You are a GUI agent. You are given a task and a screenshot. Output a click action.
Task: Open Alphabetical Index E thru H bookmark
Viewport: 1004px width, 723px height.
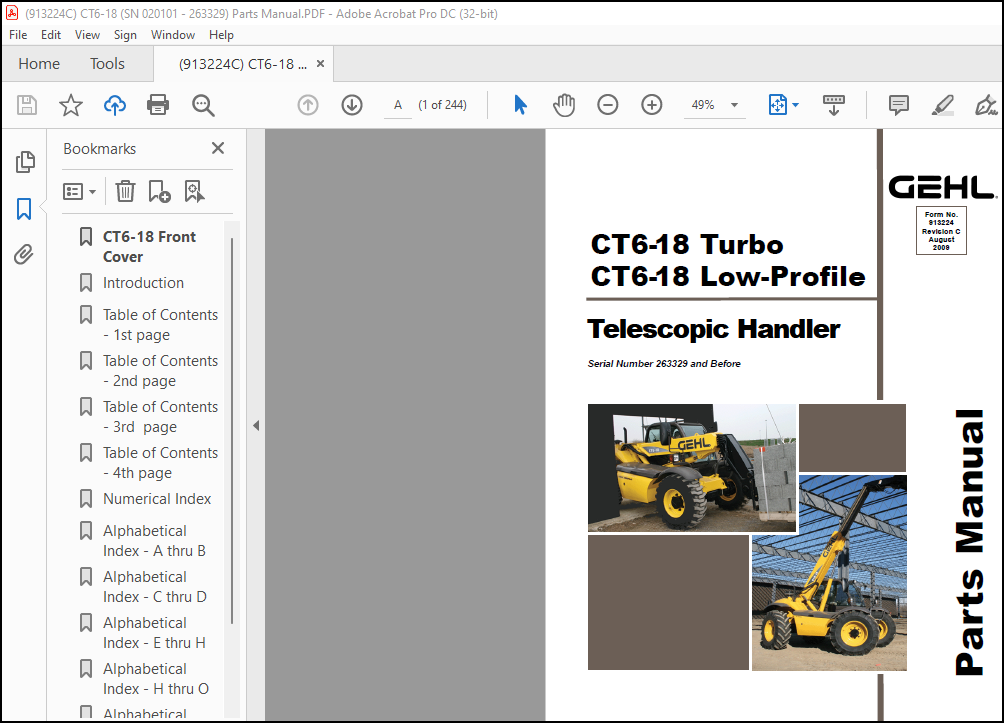[154, 633]
